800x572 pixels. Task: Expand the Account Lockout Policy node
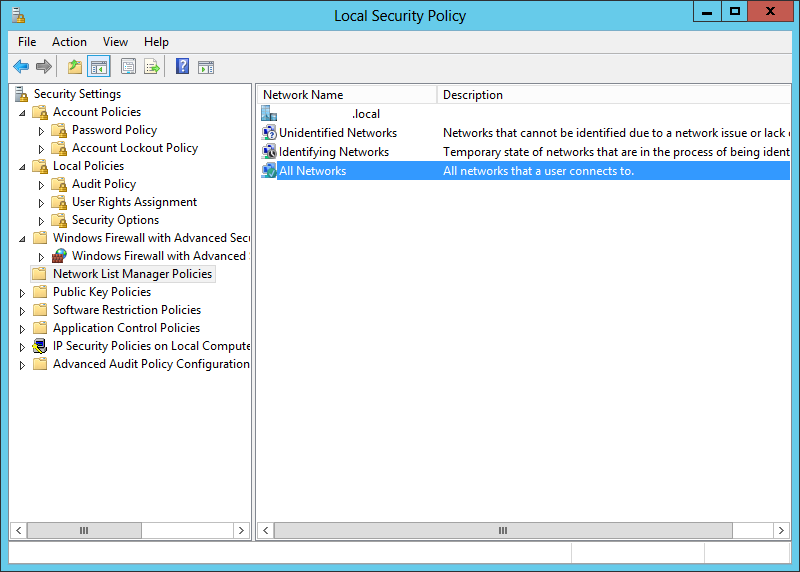pyautogui.click(x=41, y=149)
